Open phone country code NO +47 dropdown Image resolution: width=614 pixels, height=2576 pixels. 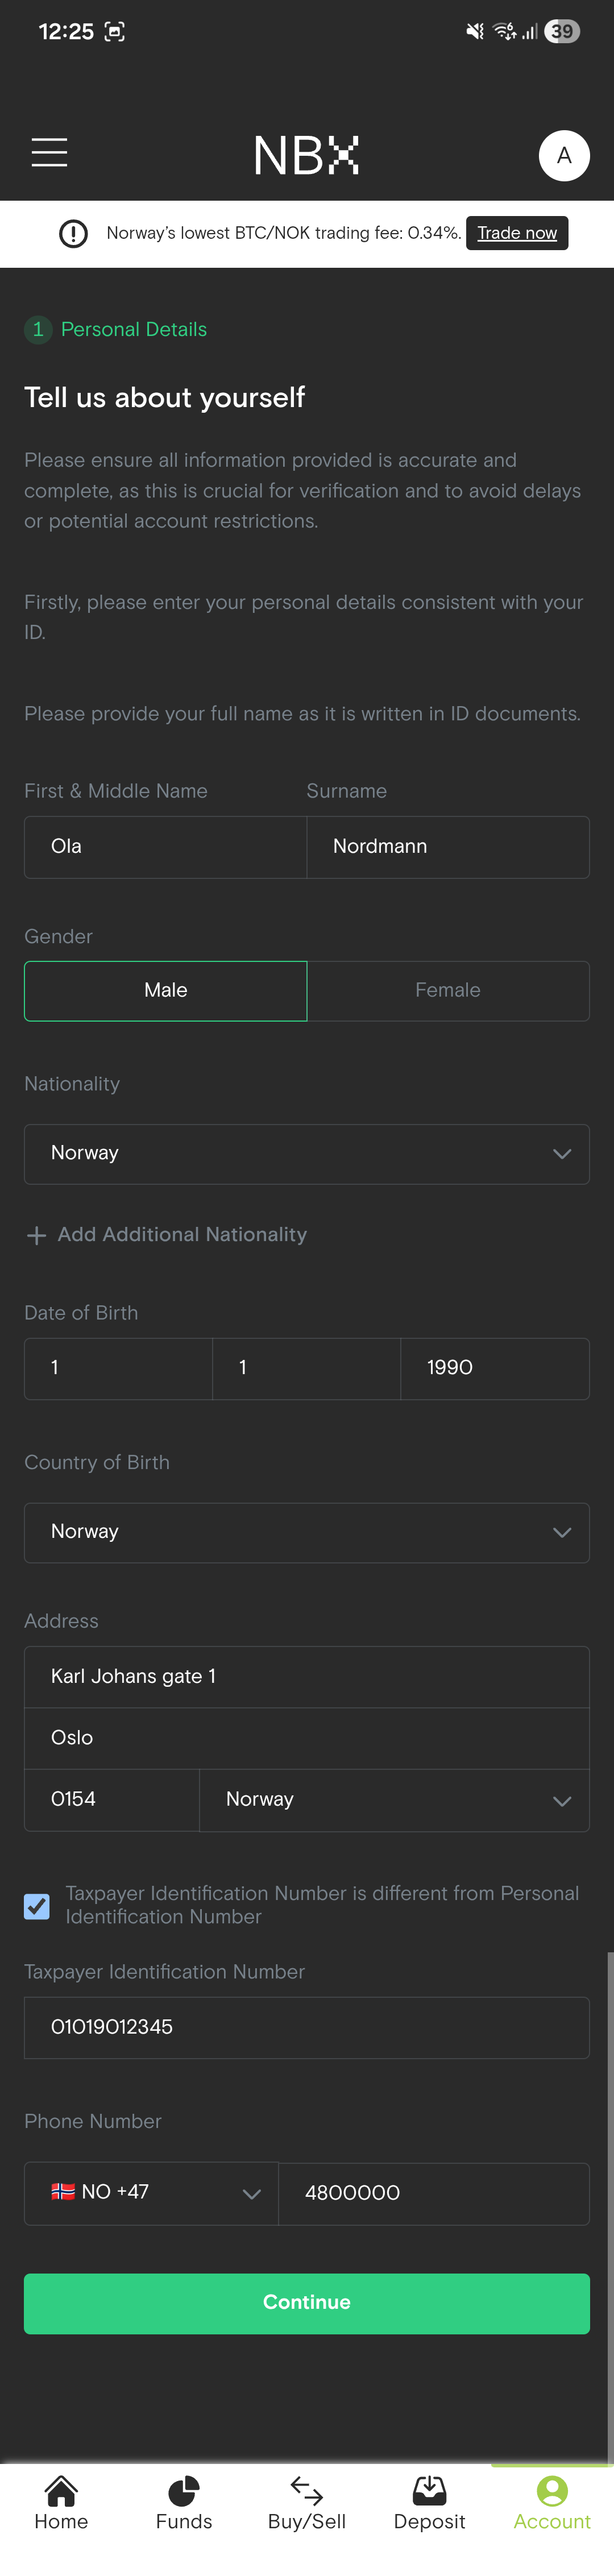tap(151, 2193)
